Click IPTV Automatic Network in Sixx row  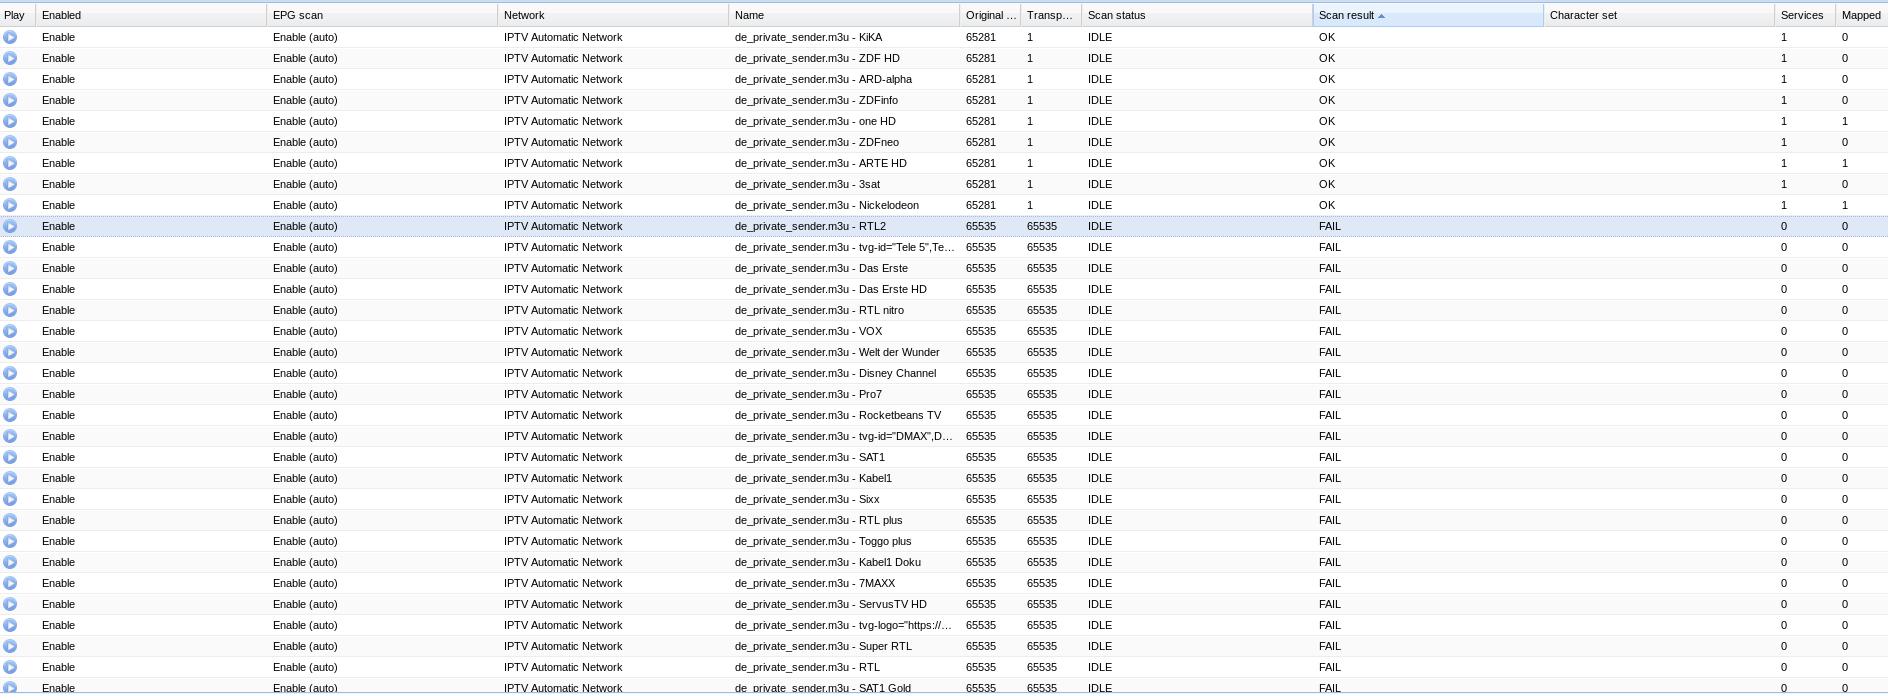click(x=613, y=499)
